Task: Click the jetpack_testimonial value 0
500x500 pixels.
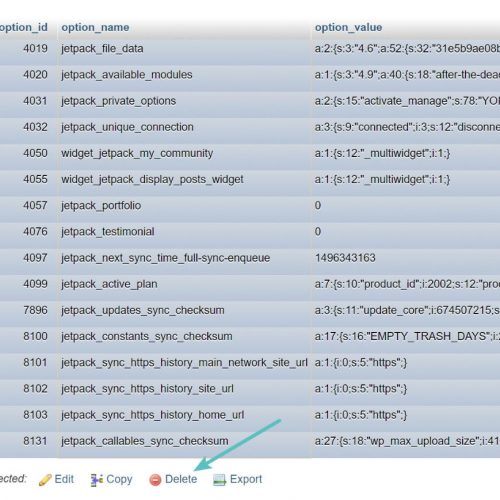Action: [318, 232]
